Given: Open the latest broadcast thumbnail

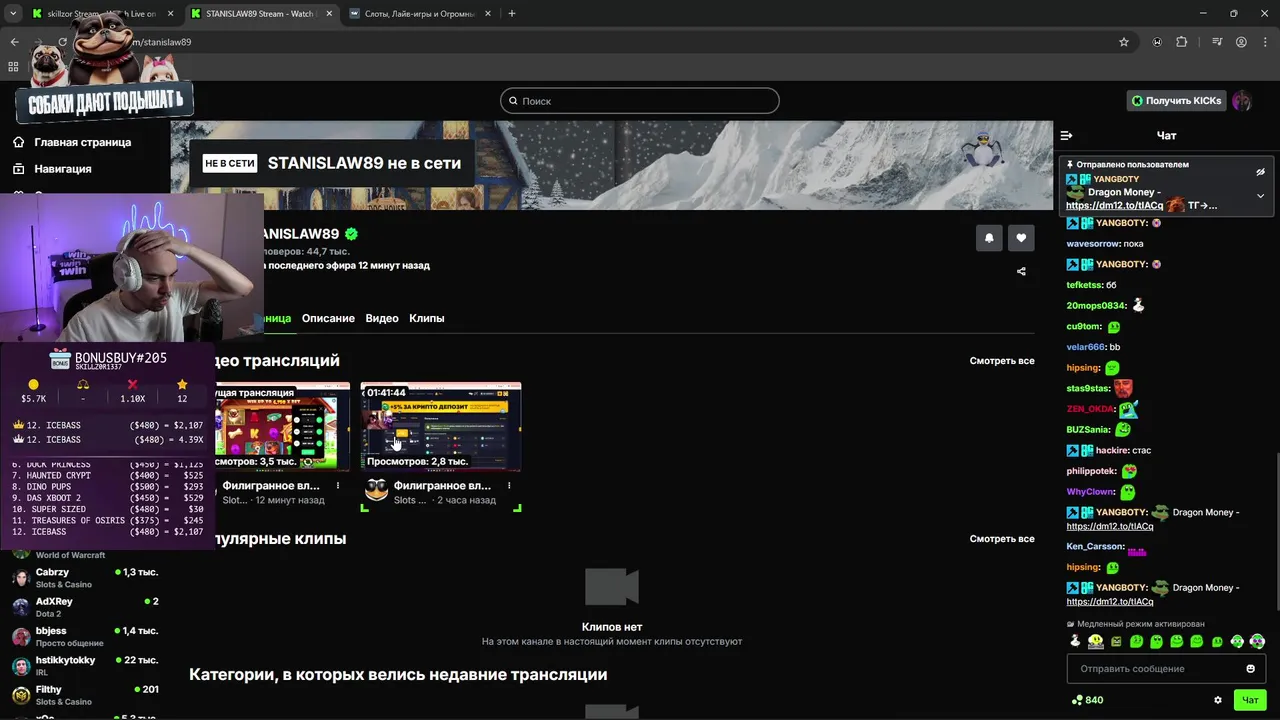Looking at the screenshot, I should coord(282,426).
